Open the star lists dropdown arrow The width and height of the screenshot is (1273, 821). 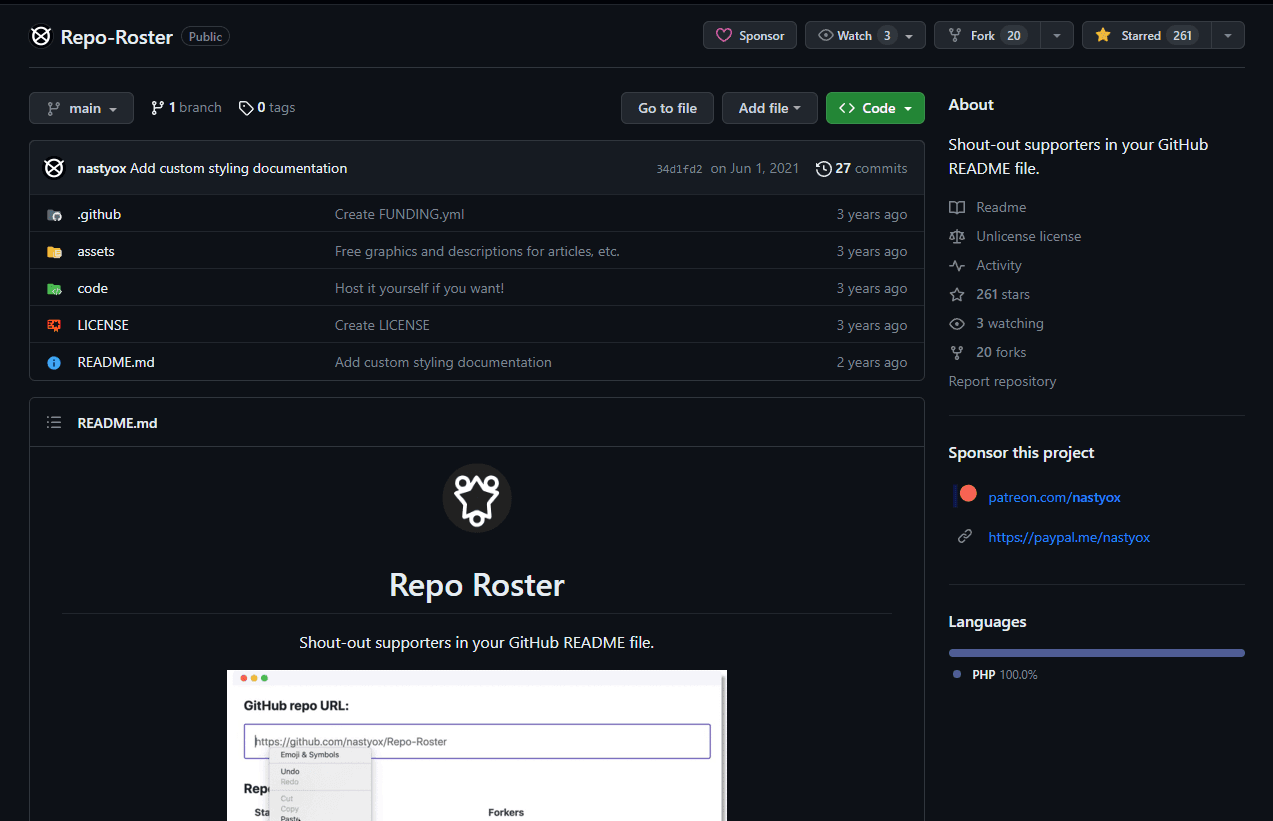(x=1228, y=36)
